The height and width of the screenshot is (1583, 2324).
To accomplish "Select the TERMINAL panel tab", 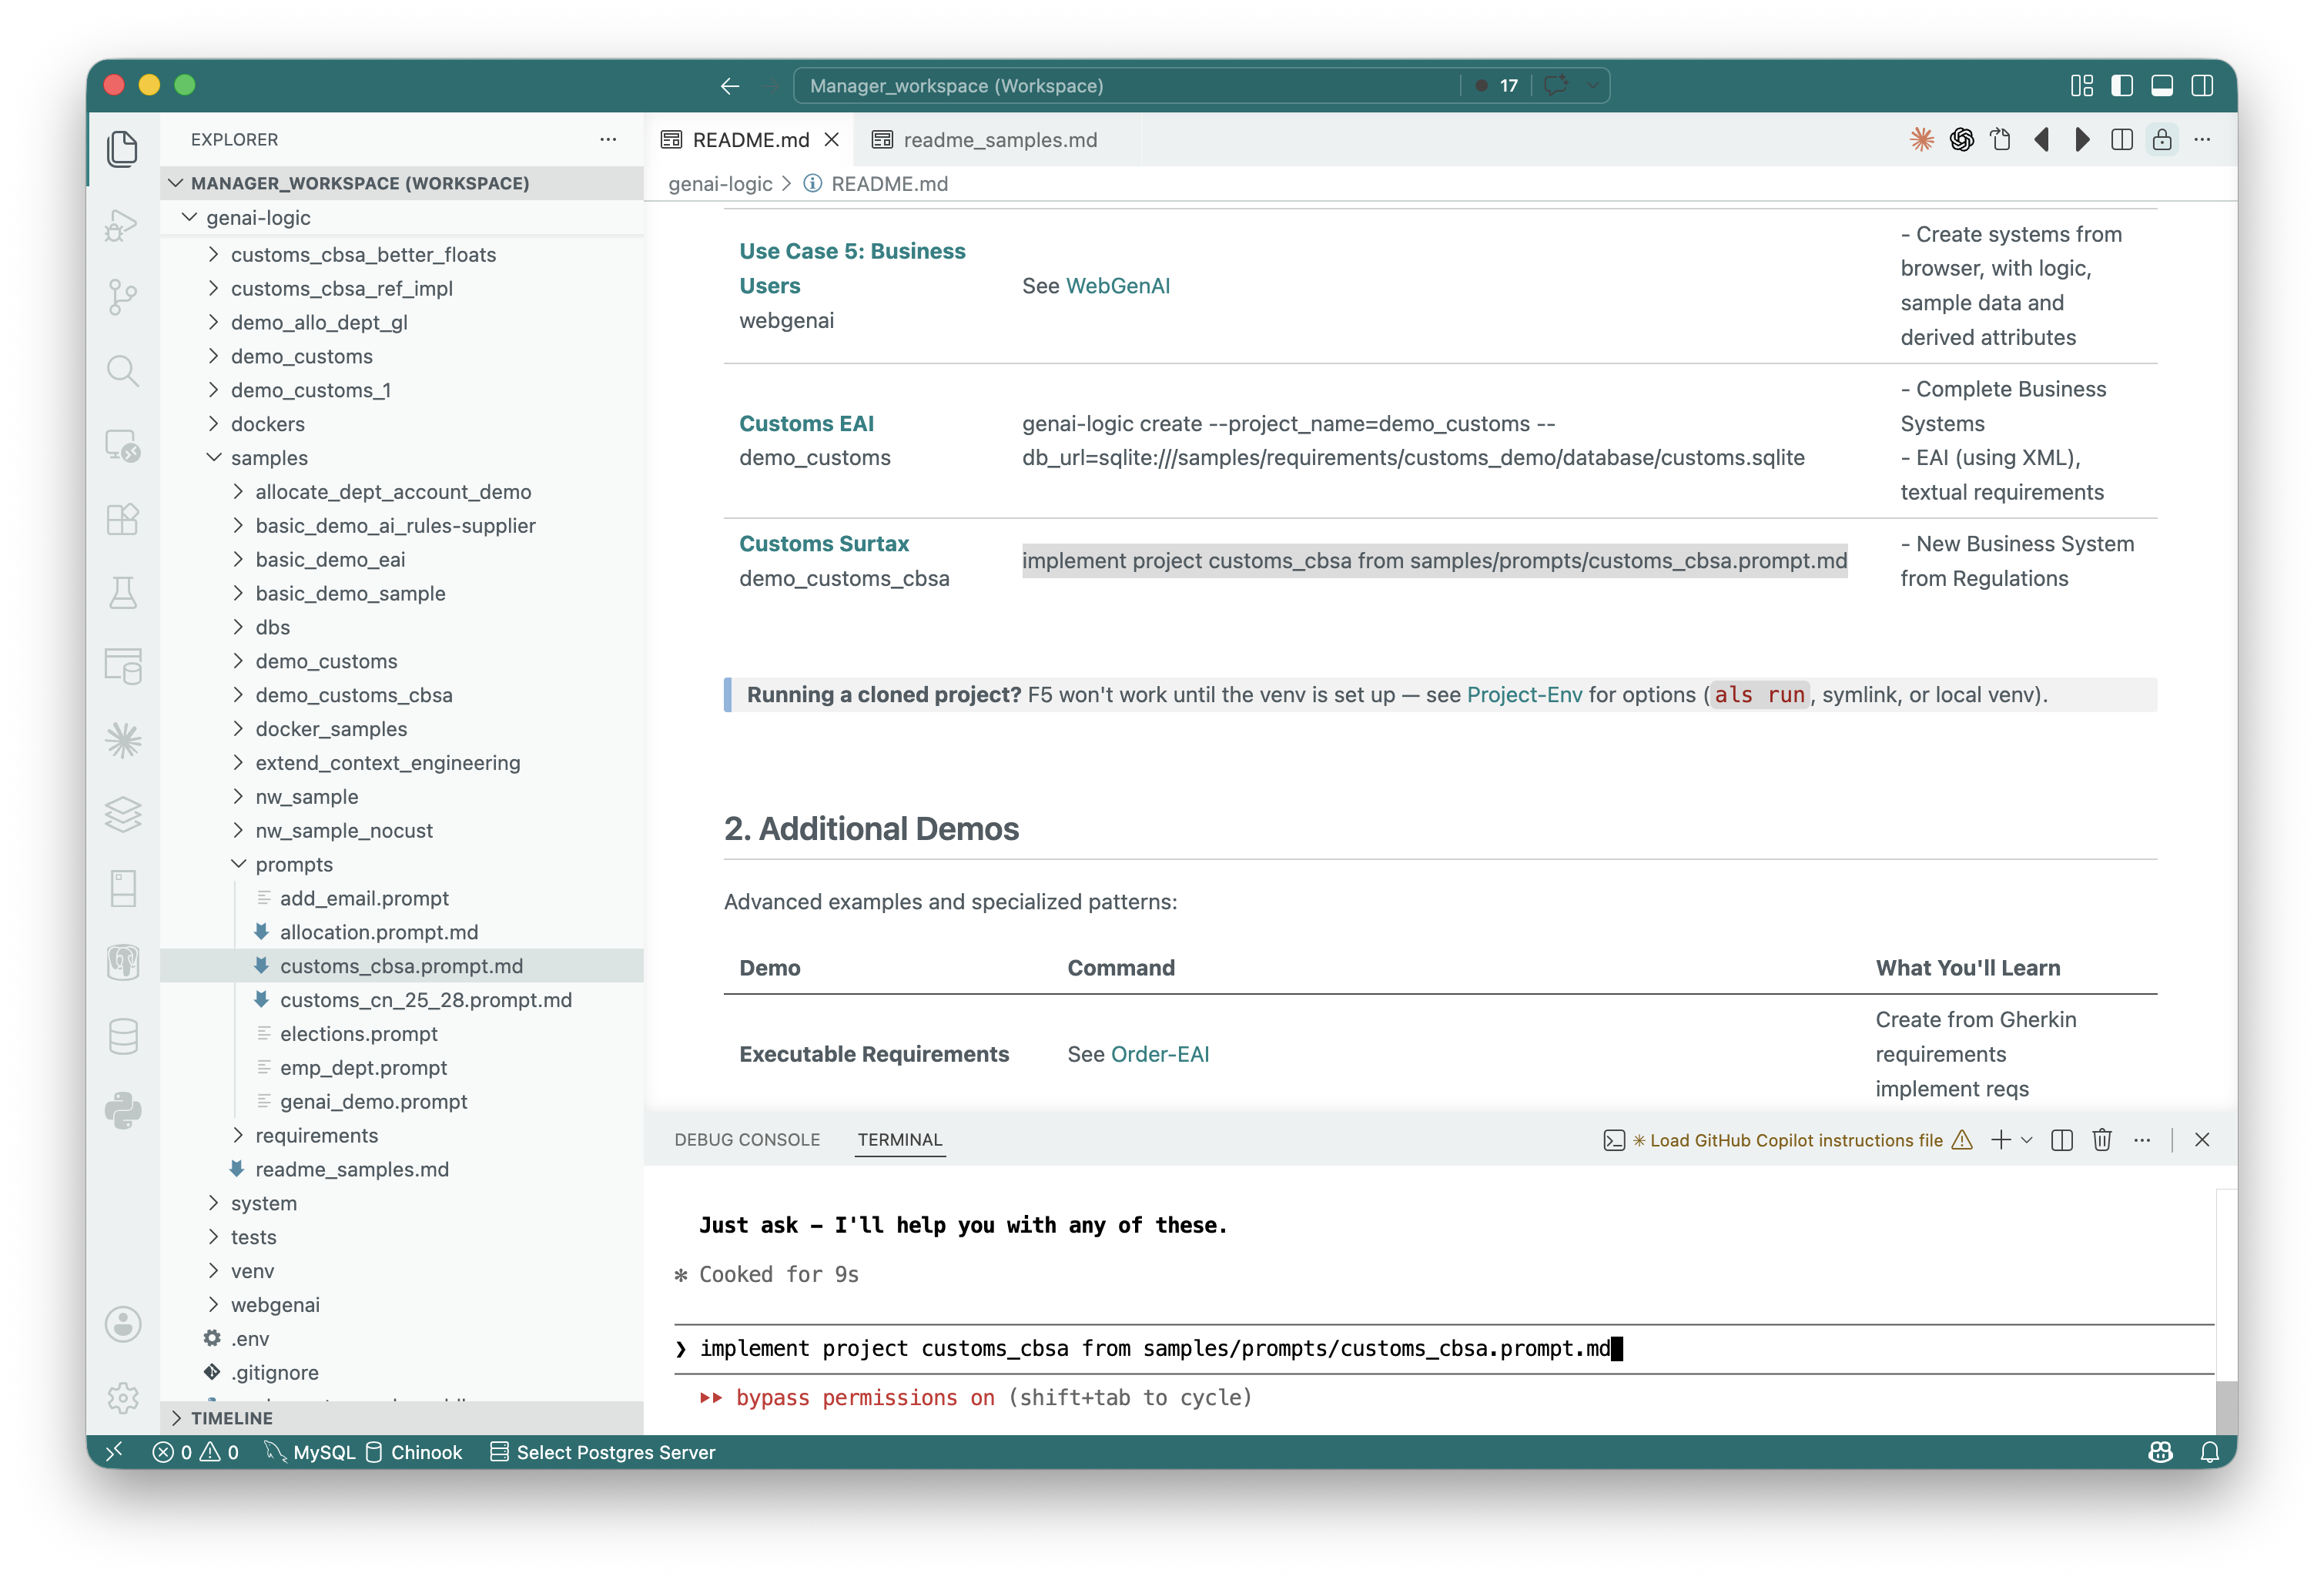I will coord(900,1140).
